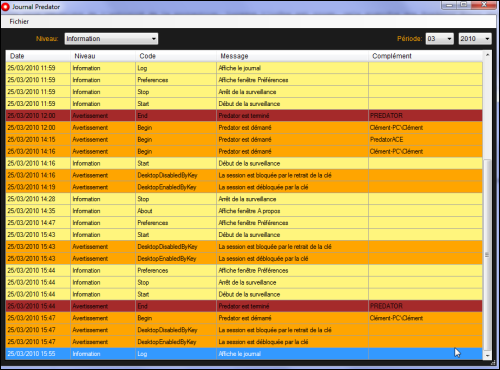The image size is (500, 370).
Task: Open the Fichier menu
Action: (19, 21)
